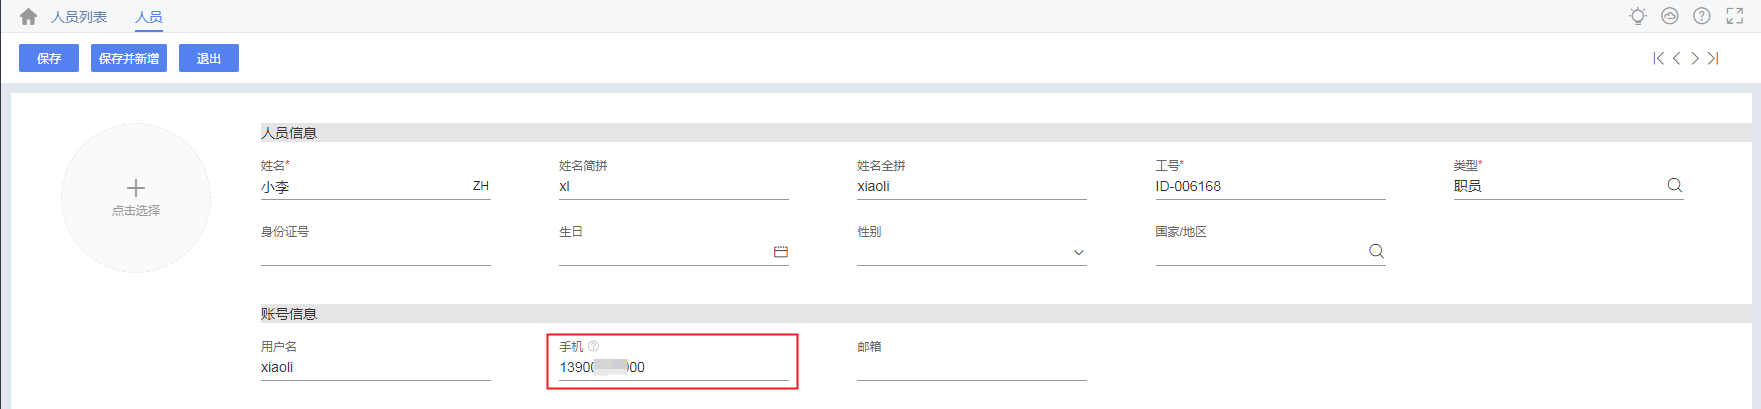Jump to the last record

(1713, 59)
